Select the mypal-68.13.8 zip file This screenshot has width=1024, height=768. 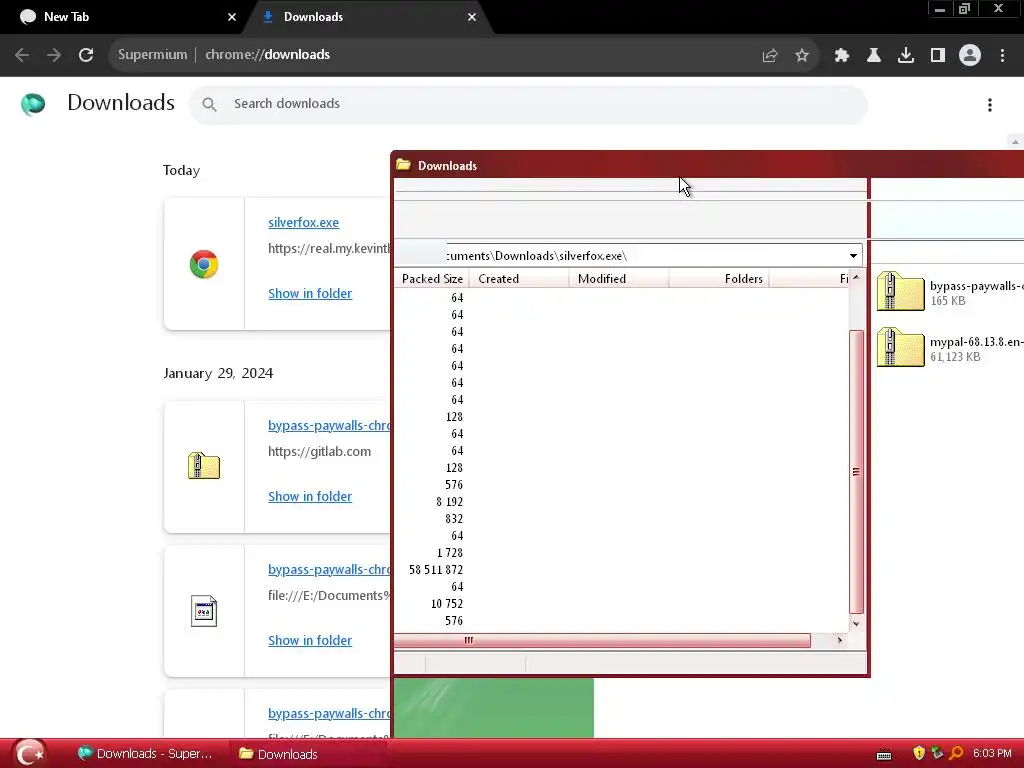[950, 348]
